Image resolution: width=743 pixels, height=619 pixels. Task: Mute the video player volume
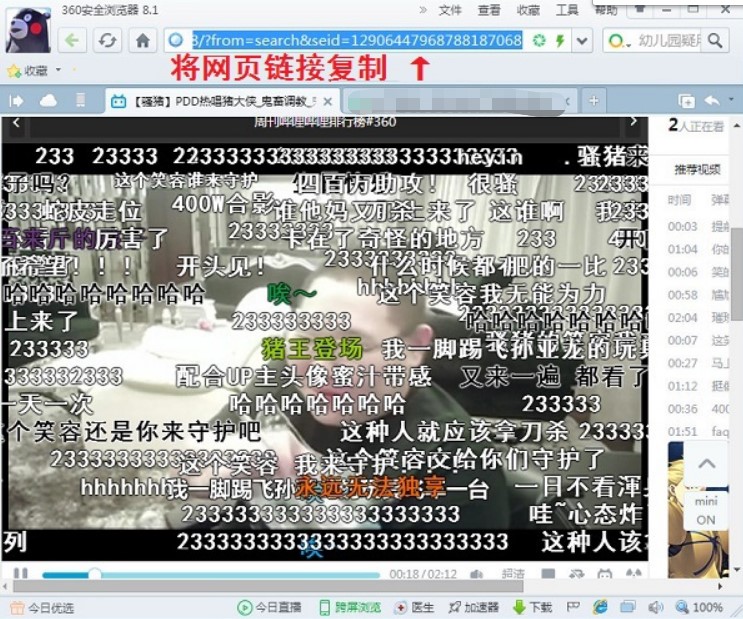click(476, 574)
